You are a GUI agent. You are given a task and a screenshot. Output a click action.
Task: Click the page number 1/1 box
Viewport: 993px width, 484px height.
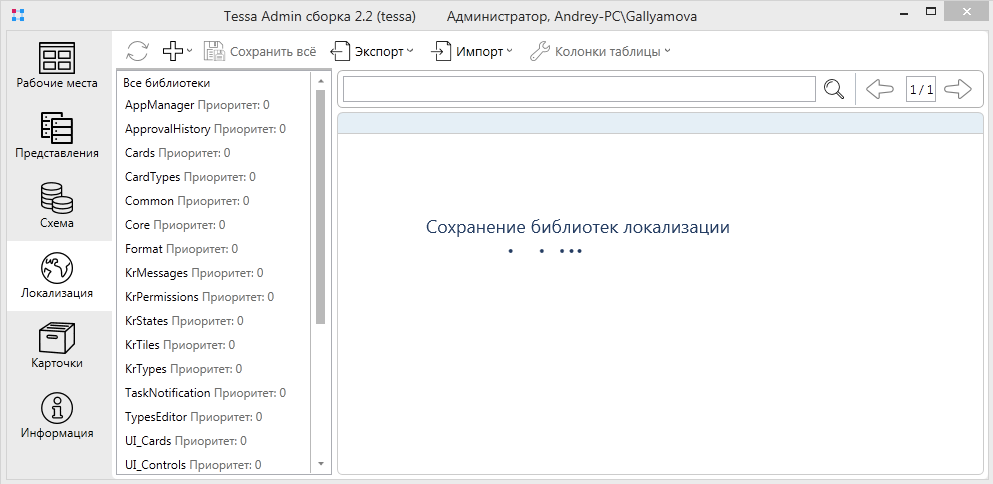pos(920,90)
